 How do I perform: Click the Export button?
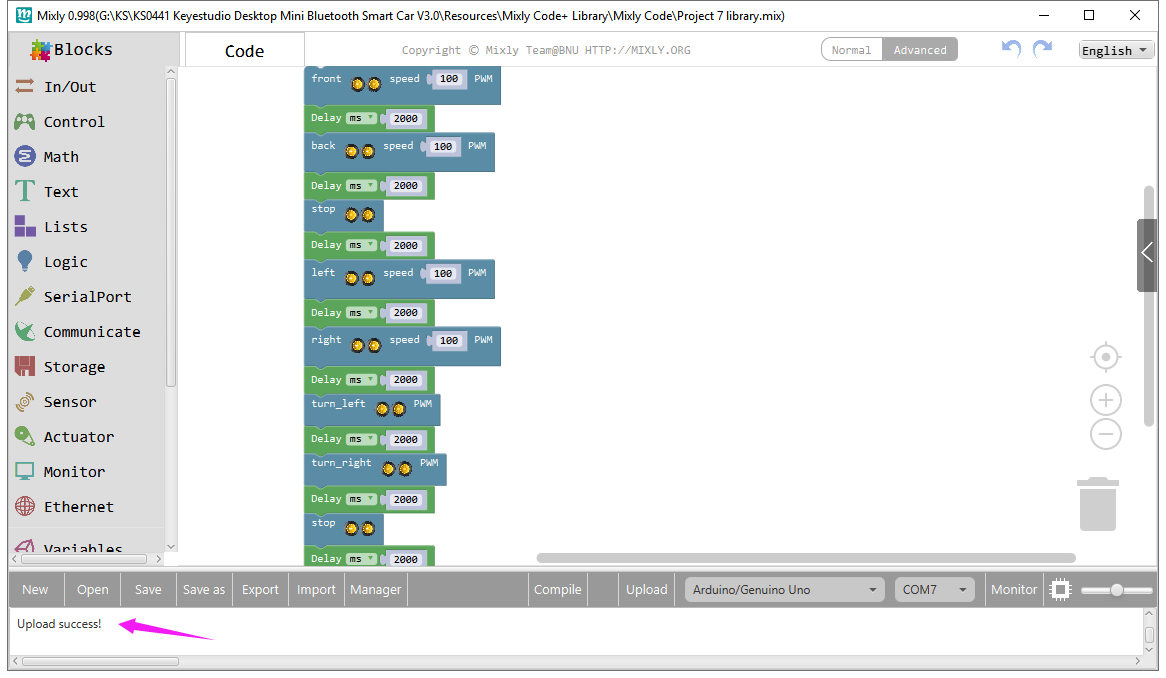click(260, 590)
